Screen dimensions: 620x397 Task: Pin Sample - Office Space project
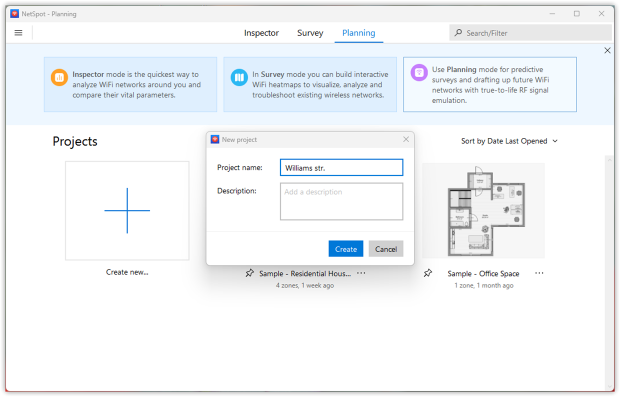point(427,273)
